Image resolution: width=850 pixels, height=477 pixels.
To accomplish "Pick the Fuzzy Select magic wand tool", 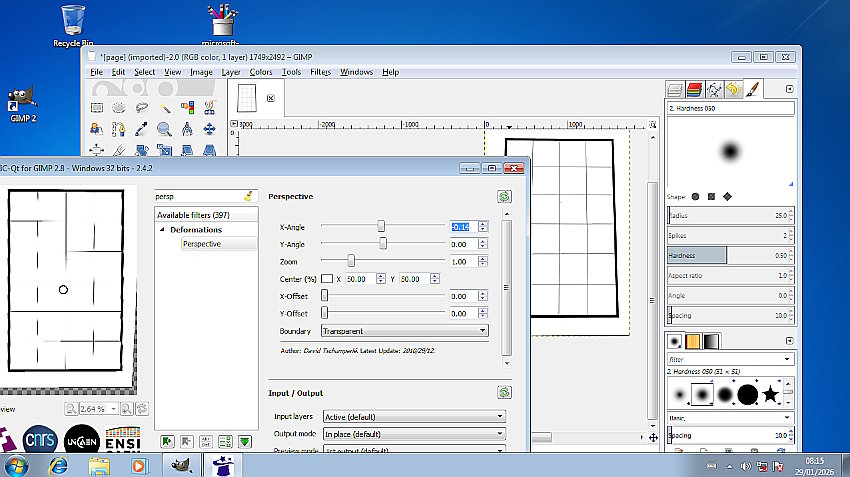I will point(165,107).
